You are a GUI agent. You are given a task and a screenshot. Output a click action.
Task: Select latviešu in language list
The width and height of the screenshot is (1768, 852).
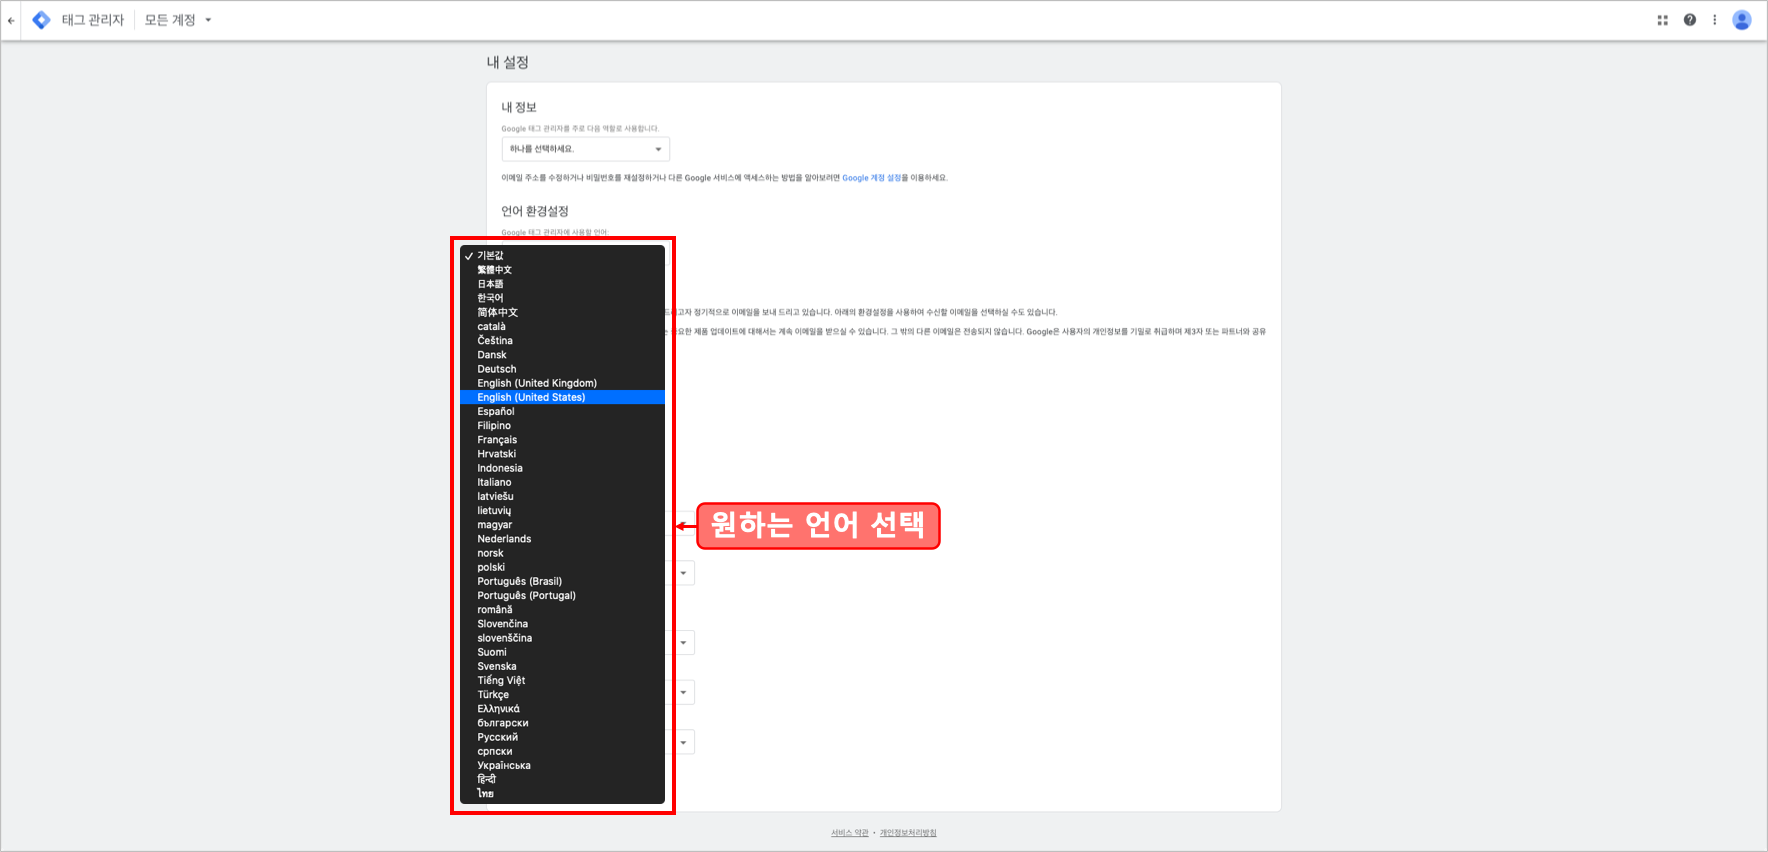click(x=562, y=496)
